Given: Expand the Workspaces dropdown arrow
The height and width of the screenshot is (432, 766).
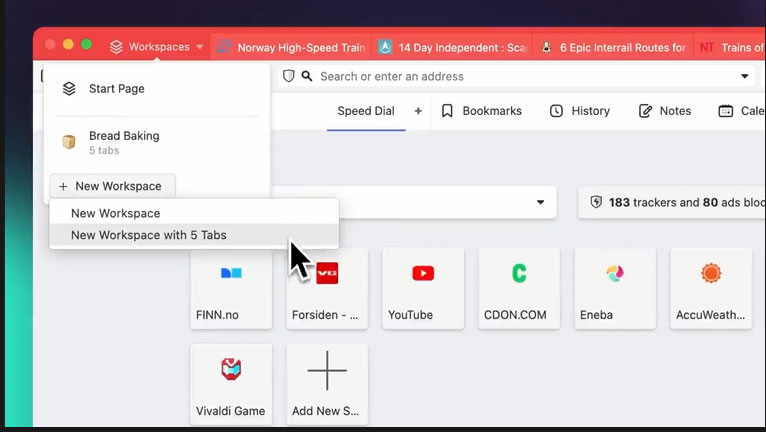Looking at the screenshot, I should coord(200,47).
